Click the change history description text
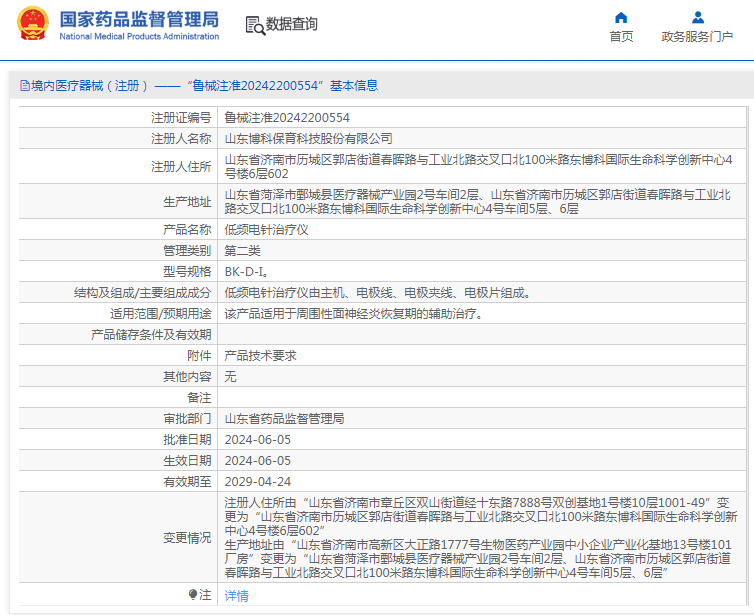The width and height of the screenshot is (754, 615). [x=481, y=538]
